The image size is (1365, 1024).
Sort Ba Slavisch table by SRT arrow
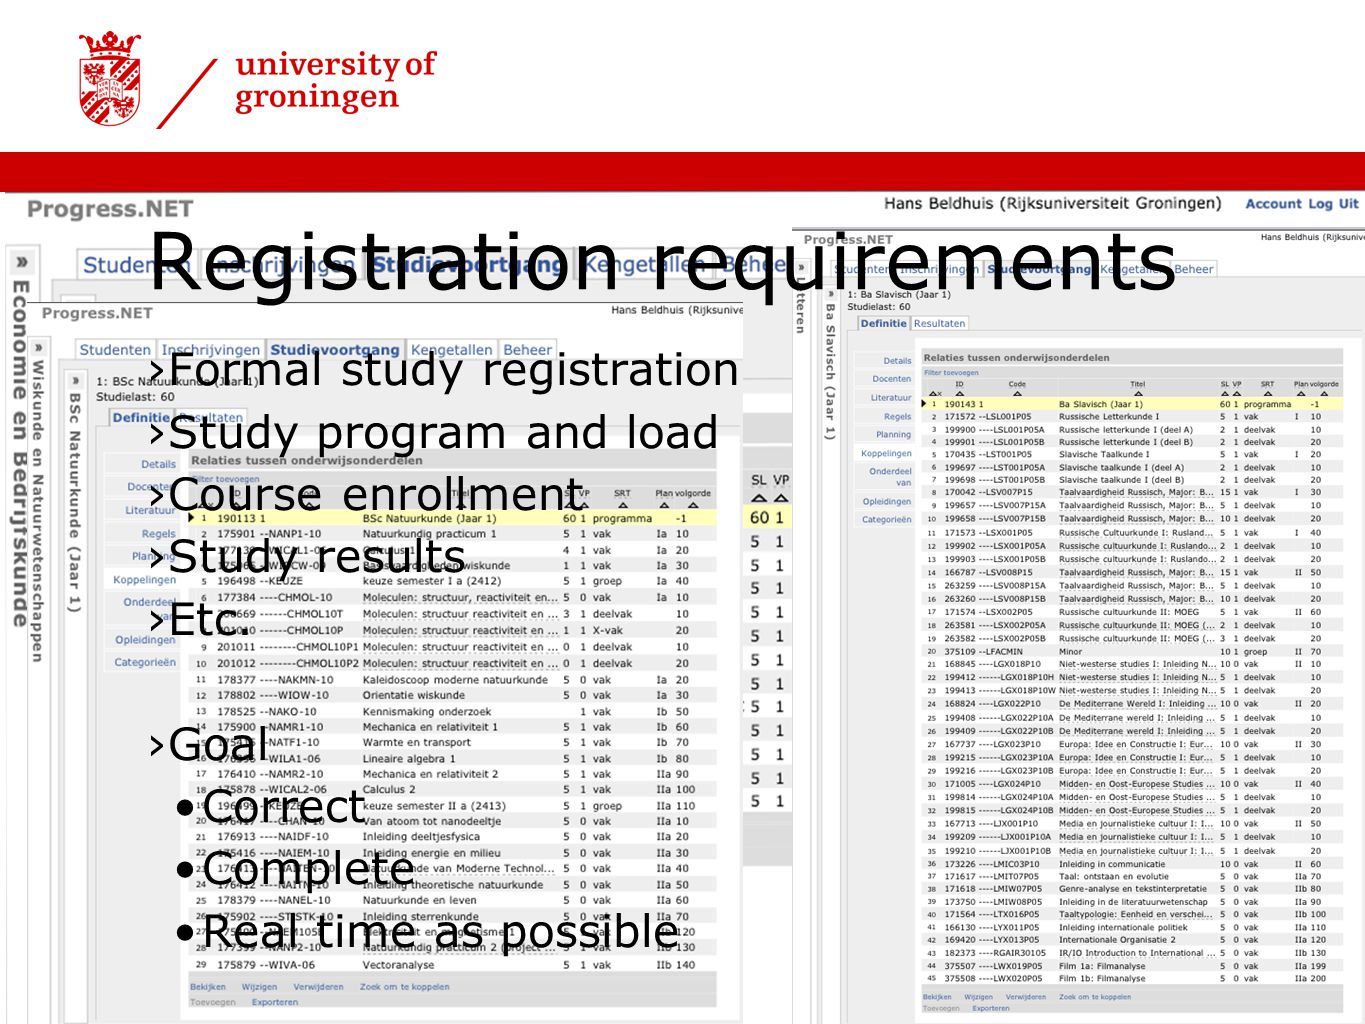click(1267, 394)
